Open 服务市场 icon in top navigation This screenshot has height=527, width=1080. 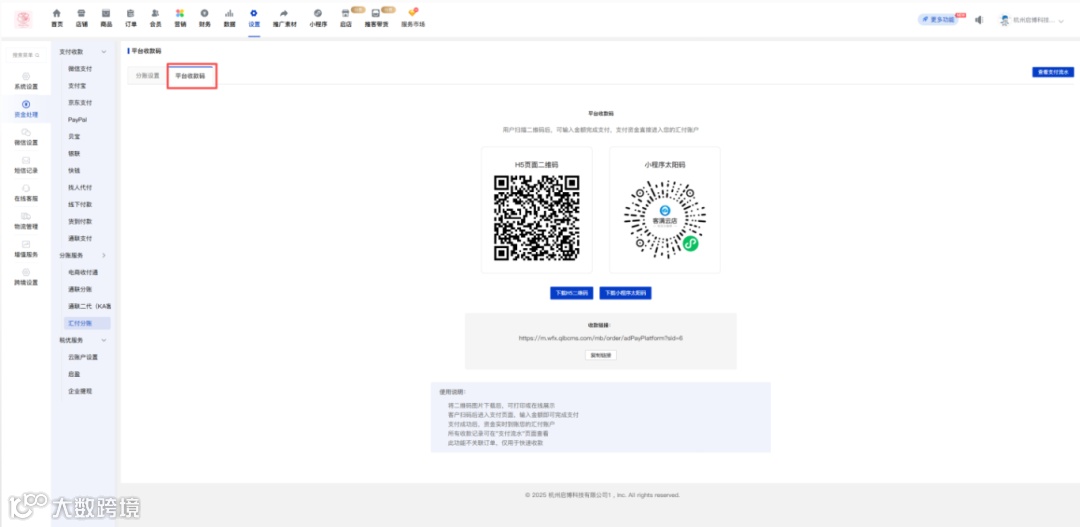pos(413,13)
